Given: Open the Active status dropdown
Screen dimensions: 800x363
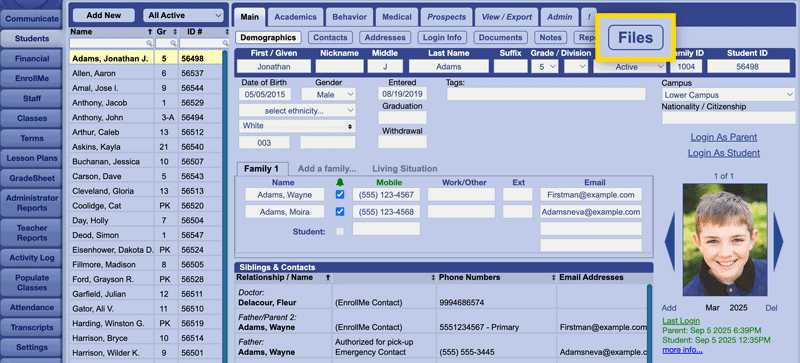Looking at the screenshot, I should 631,67.
